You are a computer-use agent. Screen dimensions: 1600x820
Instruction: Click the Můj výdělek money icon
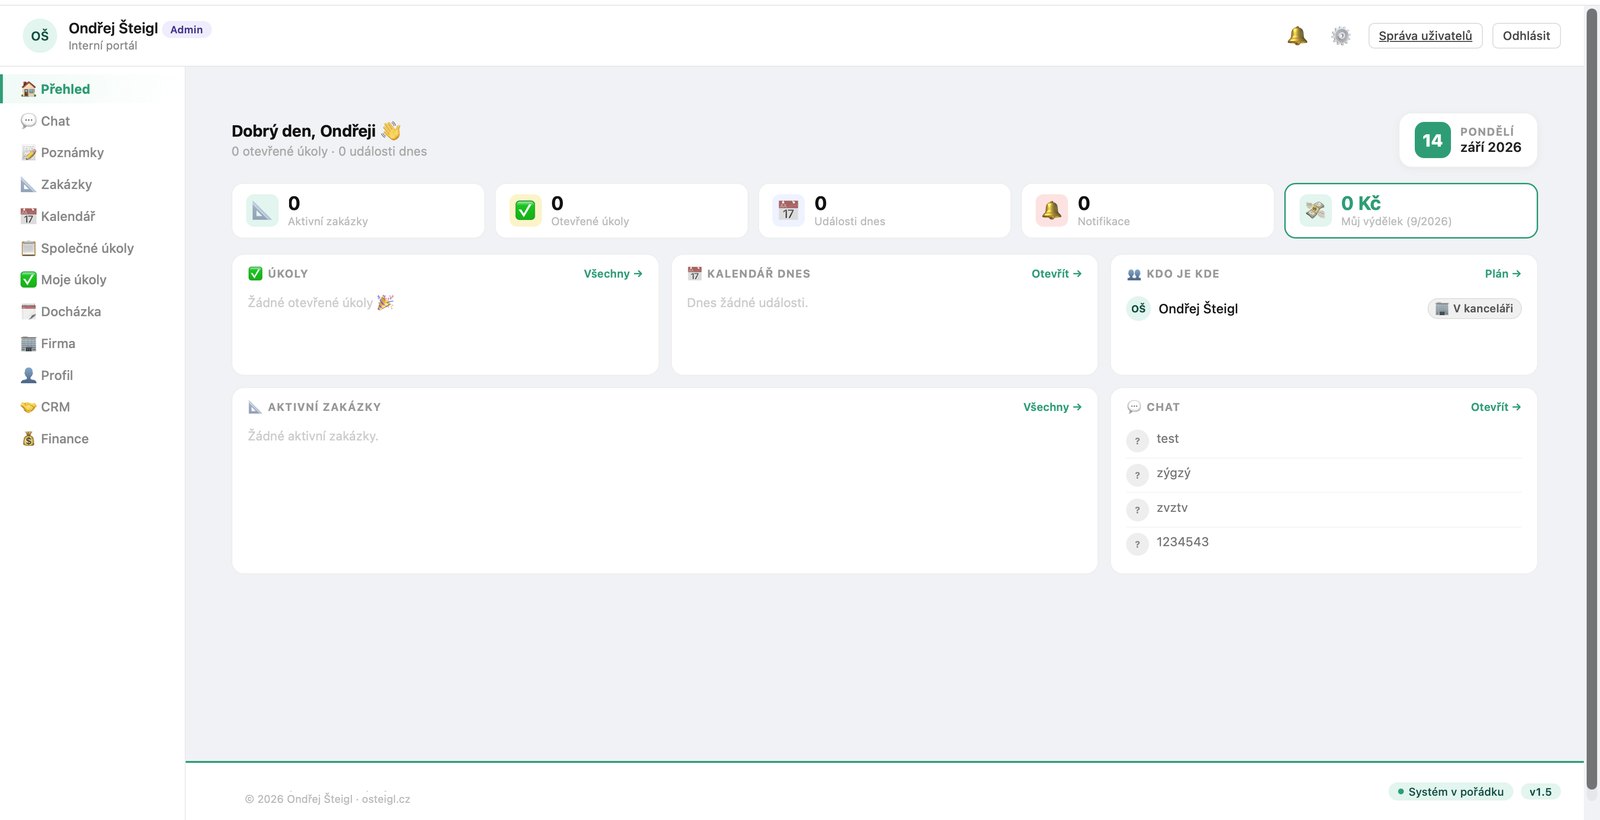point(1315,211)
